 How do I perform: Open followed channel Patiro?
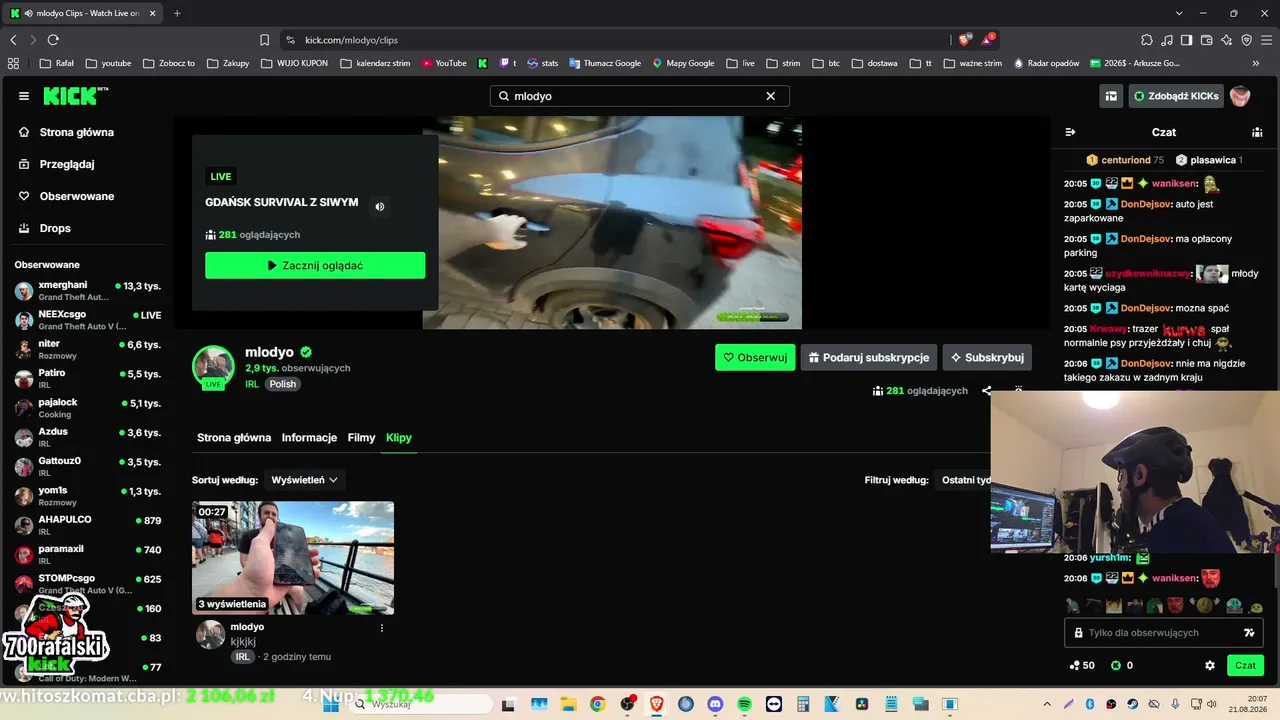point(88,378)
